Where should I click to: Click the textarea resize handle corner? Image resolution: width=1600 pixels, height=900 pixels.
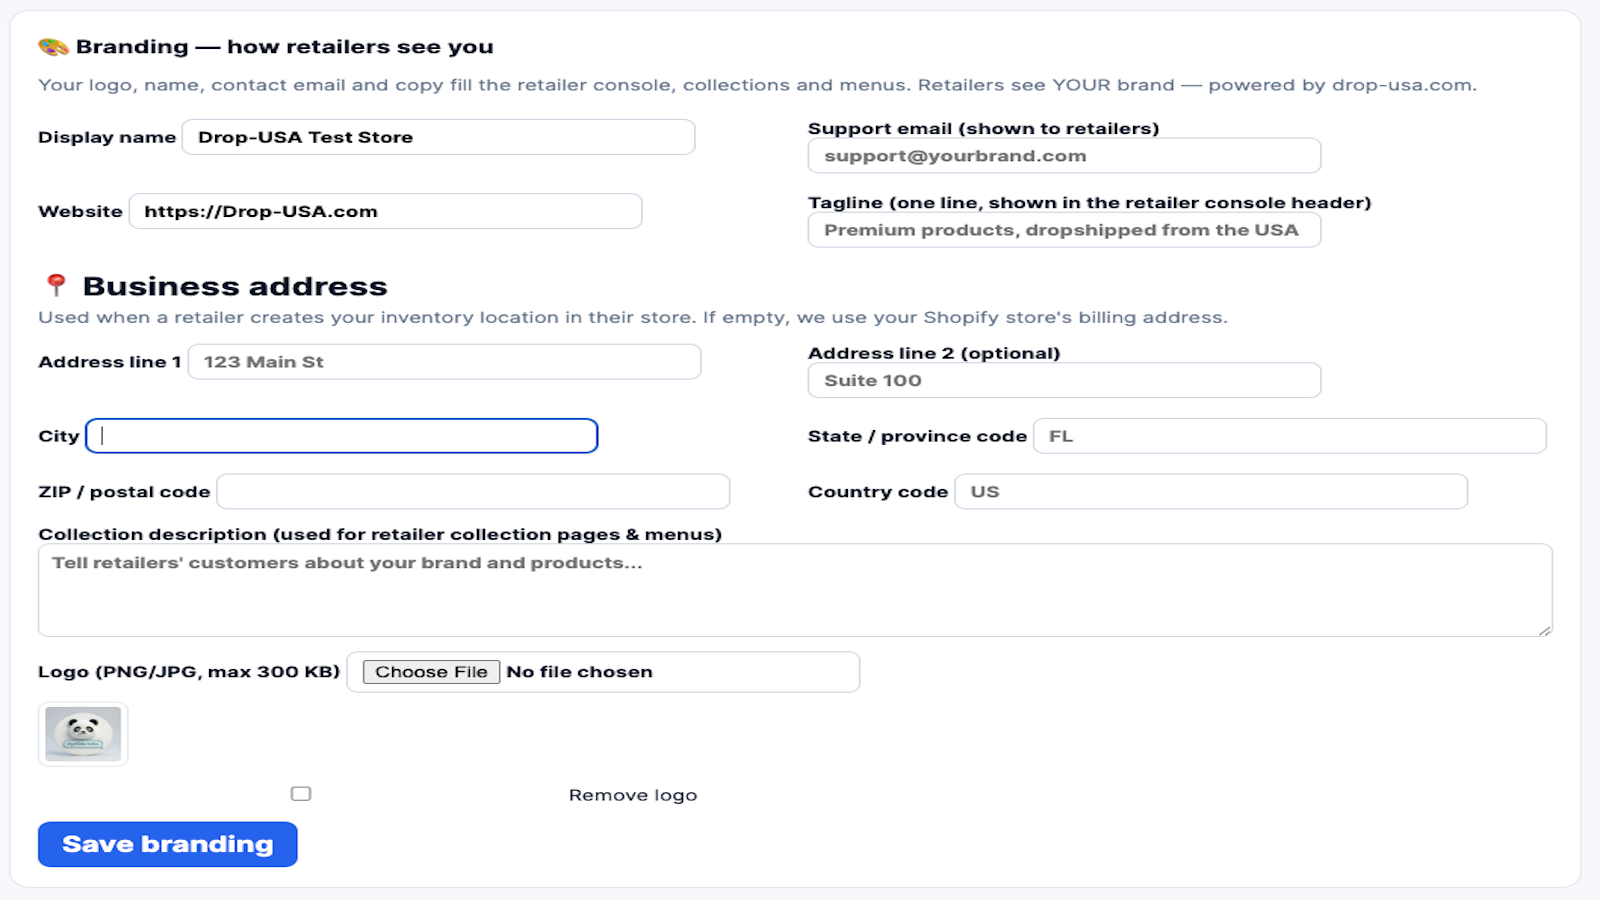1545,630
